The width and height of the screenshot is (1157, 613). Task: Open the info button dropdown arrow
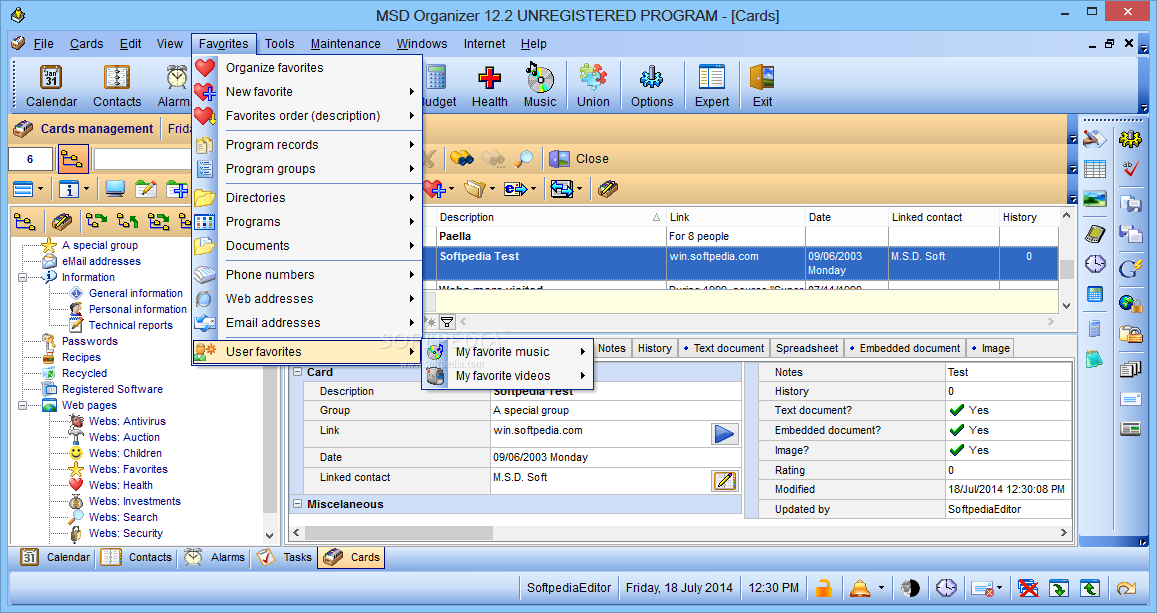(x=86, y=190)
